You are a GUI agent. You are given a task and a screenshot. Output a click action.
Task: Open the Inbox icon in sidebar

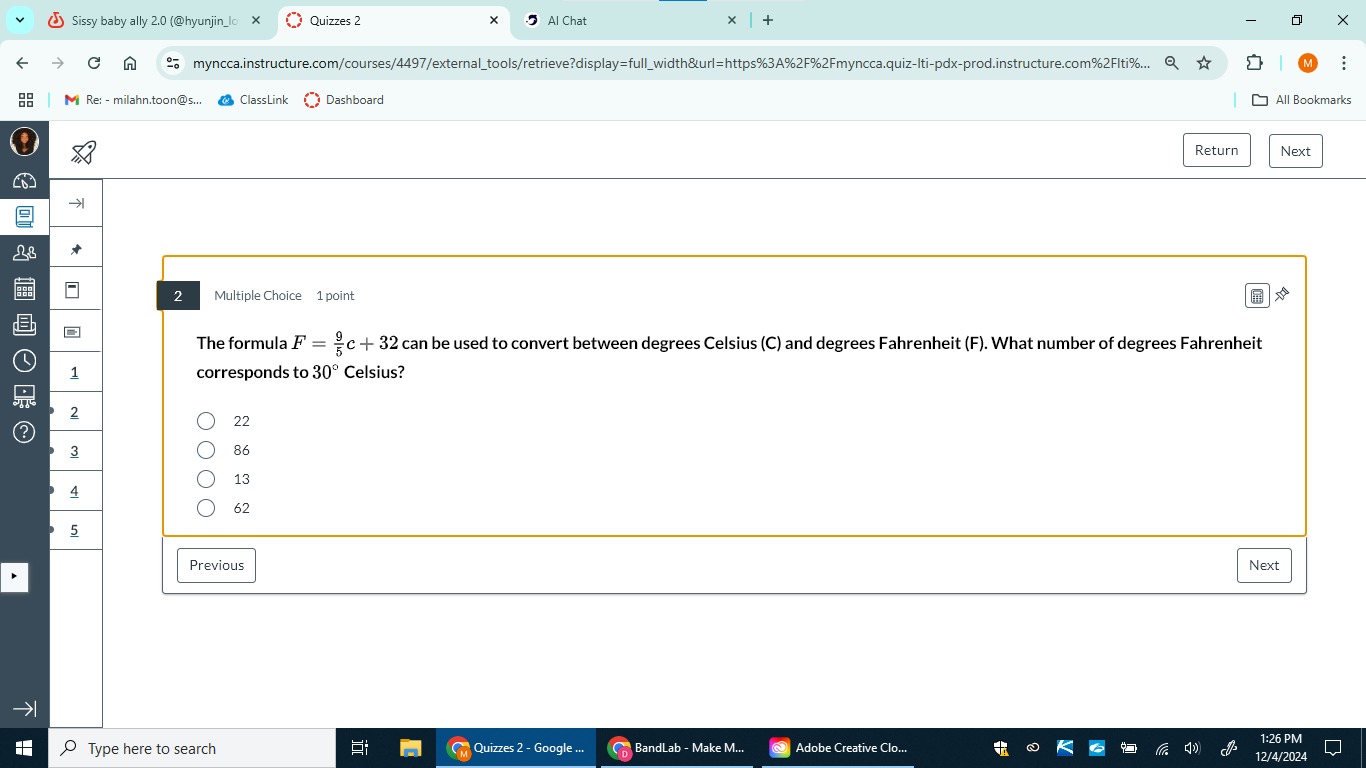coord(24,324)
